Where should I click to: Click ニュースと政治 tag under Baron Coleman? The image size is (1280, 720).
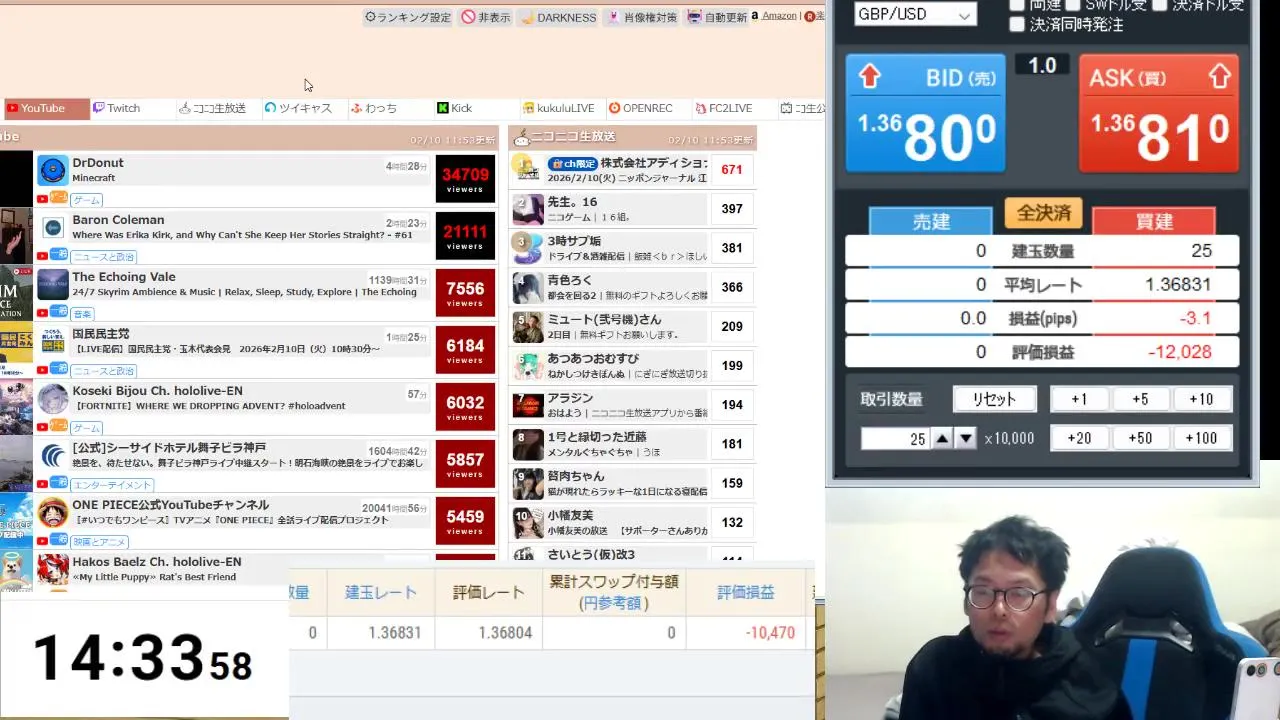(104, 257)
